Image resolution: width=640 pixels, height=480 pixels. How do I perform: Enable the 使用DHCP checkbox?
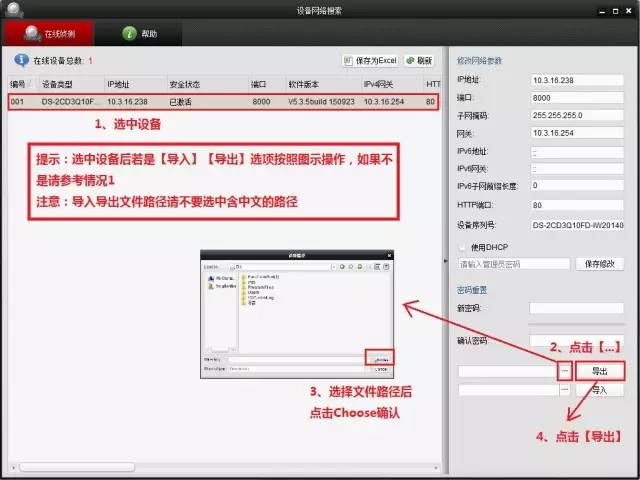(462, 246)
